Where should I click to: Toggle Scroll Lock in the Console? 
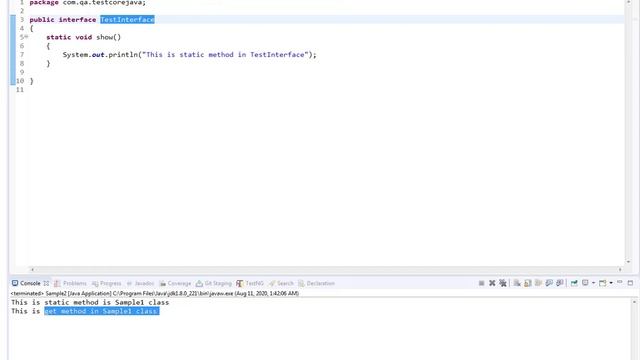tap(527, 283)
